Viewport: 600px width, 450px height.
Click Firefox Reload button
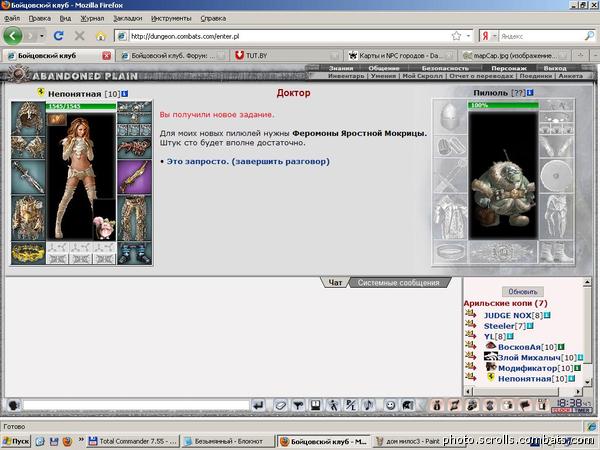click(59, 36)
